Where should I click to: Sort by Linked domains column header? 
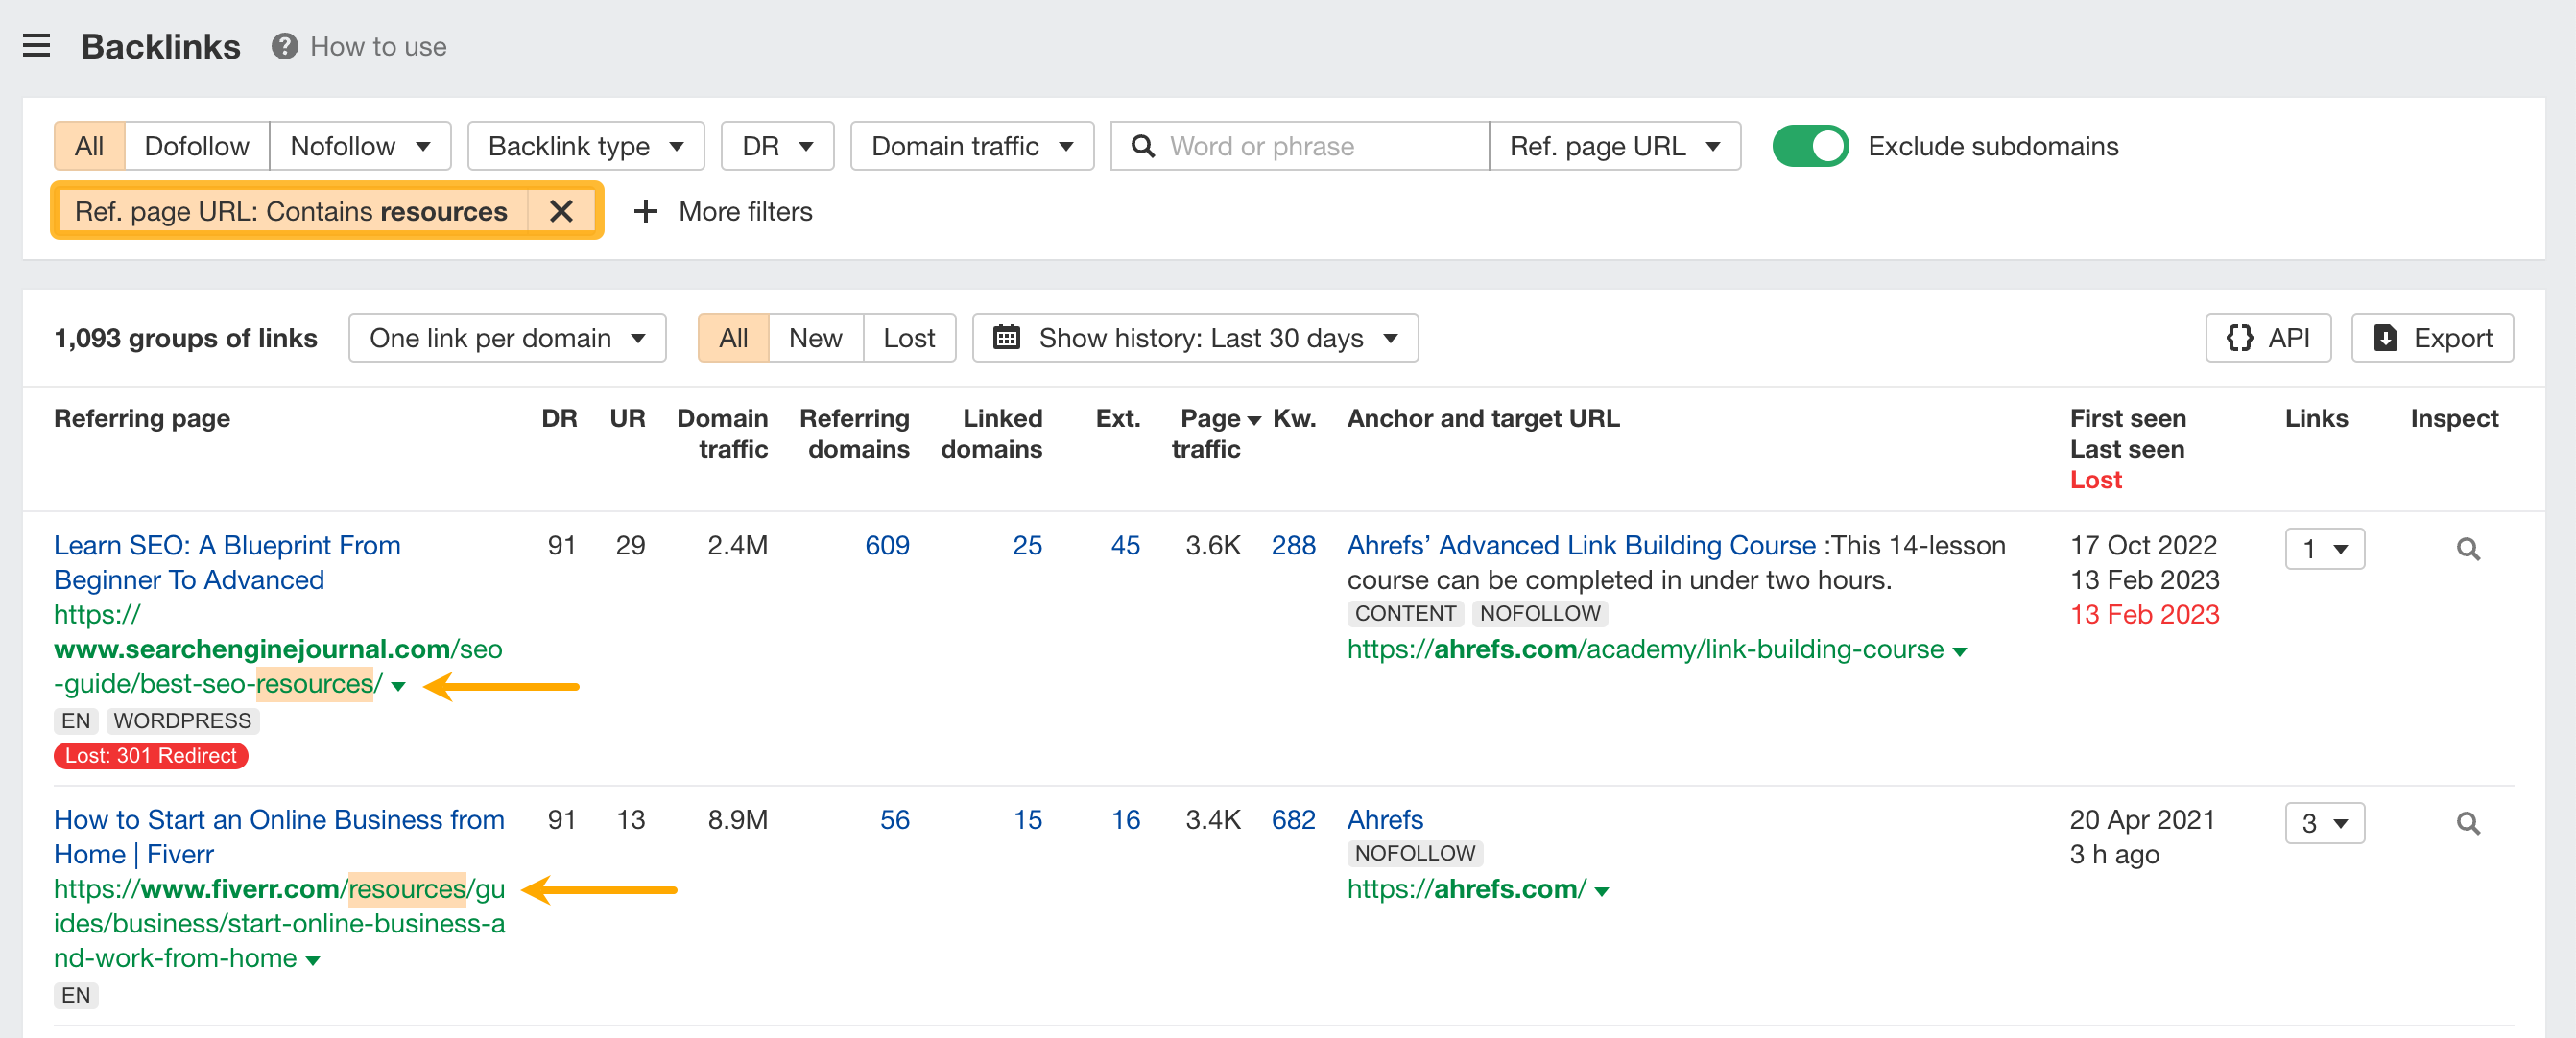point(992,433)
